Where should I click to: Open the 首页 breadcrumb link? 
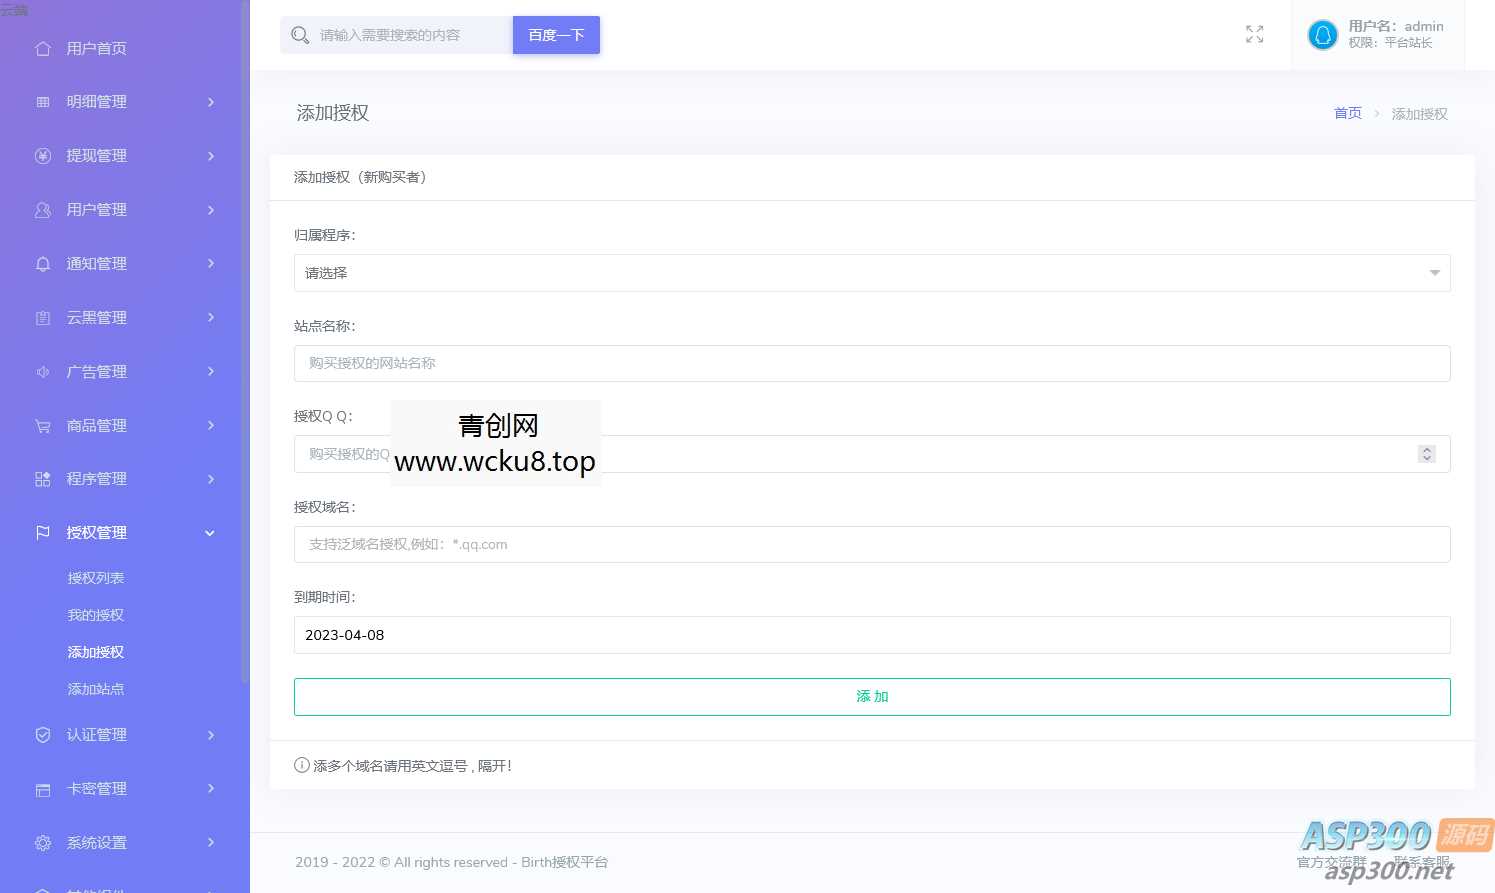(x=1347, y=113)
